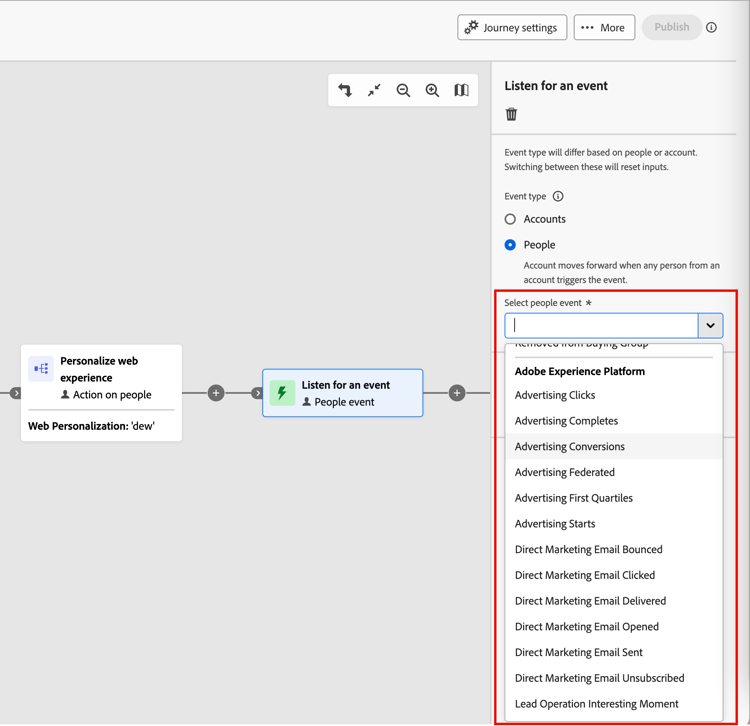Click the gear icon in Journey settings
Screen dimensions: 750x726
click(471, 27)
